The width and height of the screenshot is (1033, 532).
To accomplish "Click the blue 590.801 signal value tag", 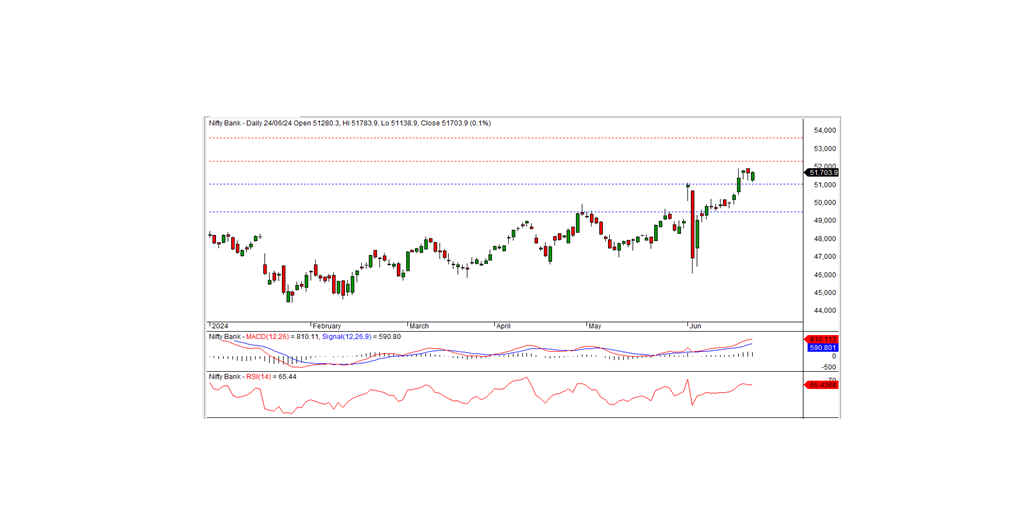I will (822, 348).
